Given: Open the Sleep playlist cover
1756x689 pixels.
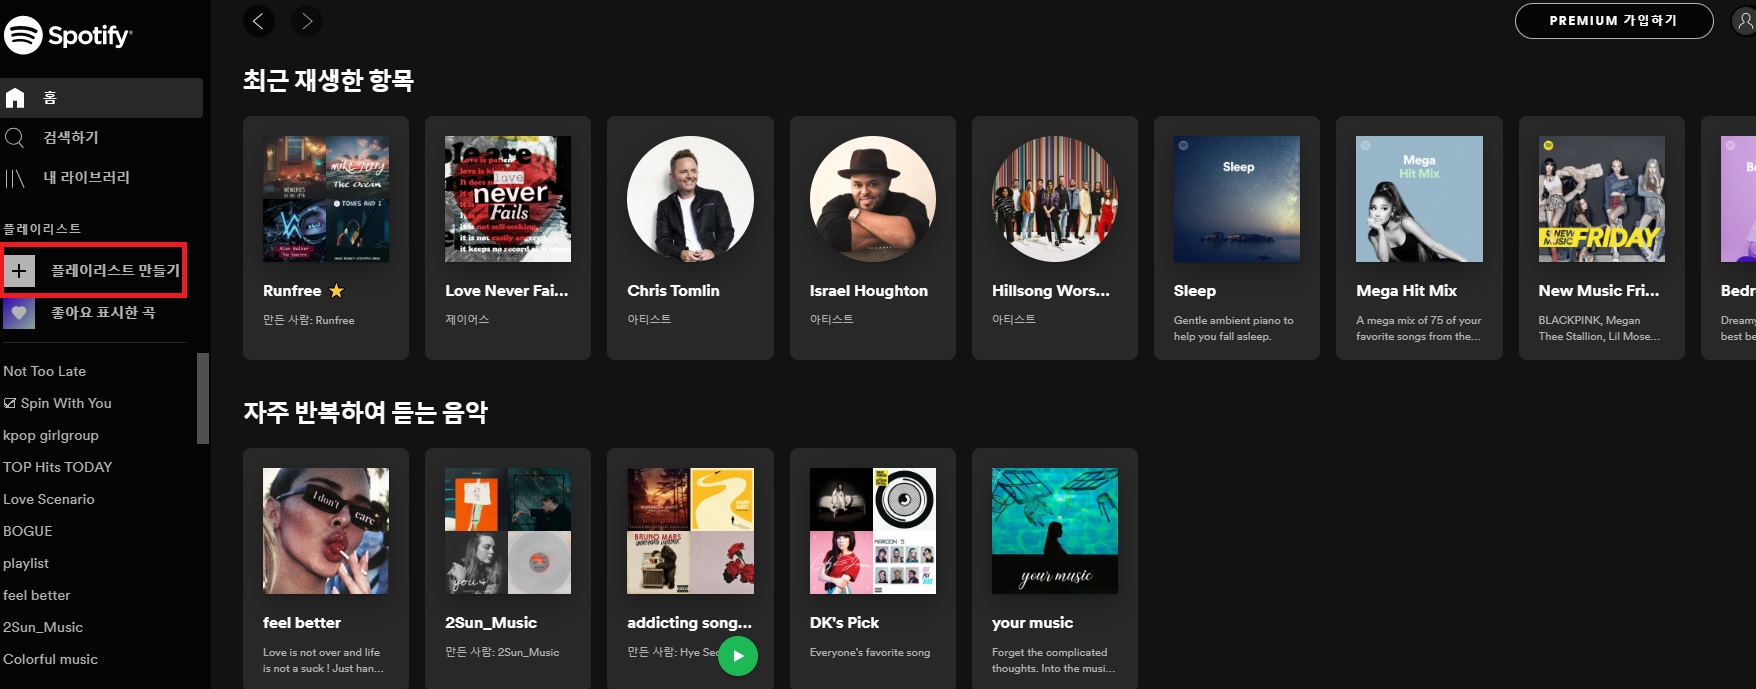Looking at the screenshot, I should point(1237,199).
